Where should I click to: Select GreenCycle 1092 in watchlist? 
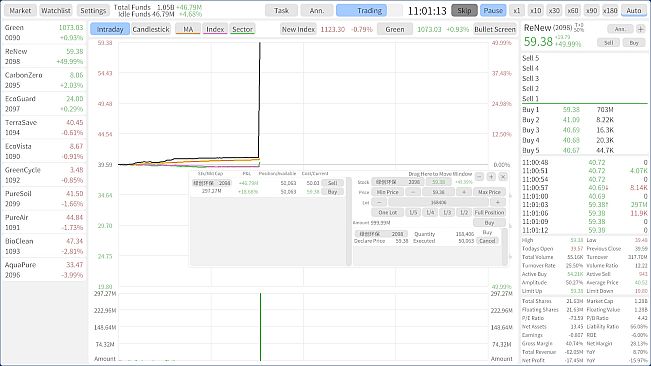pos(44,175)
